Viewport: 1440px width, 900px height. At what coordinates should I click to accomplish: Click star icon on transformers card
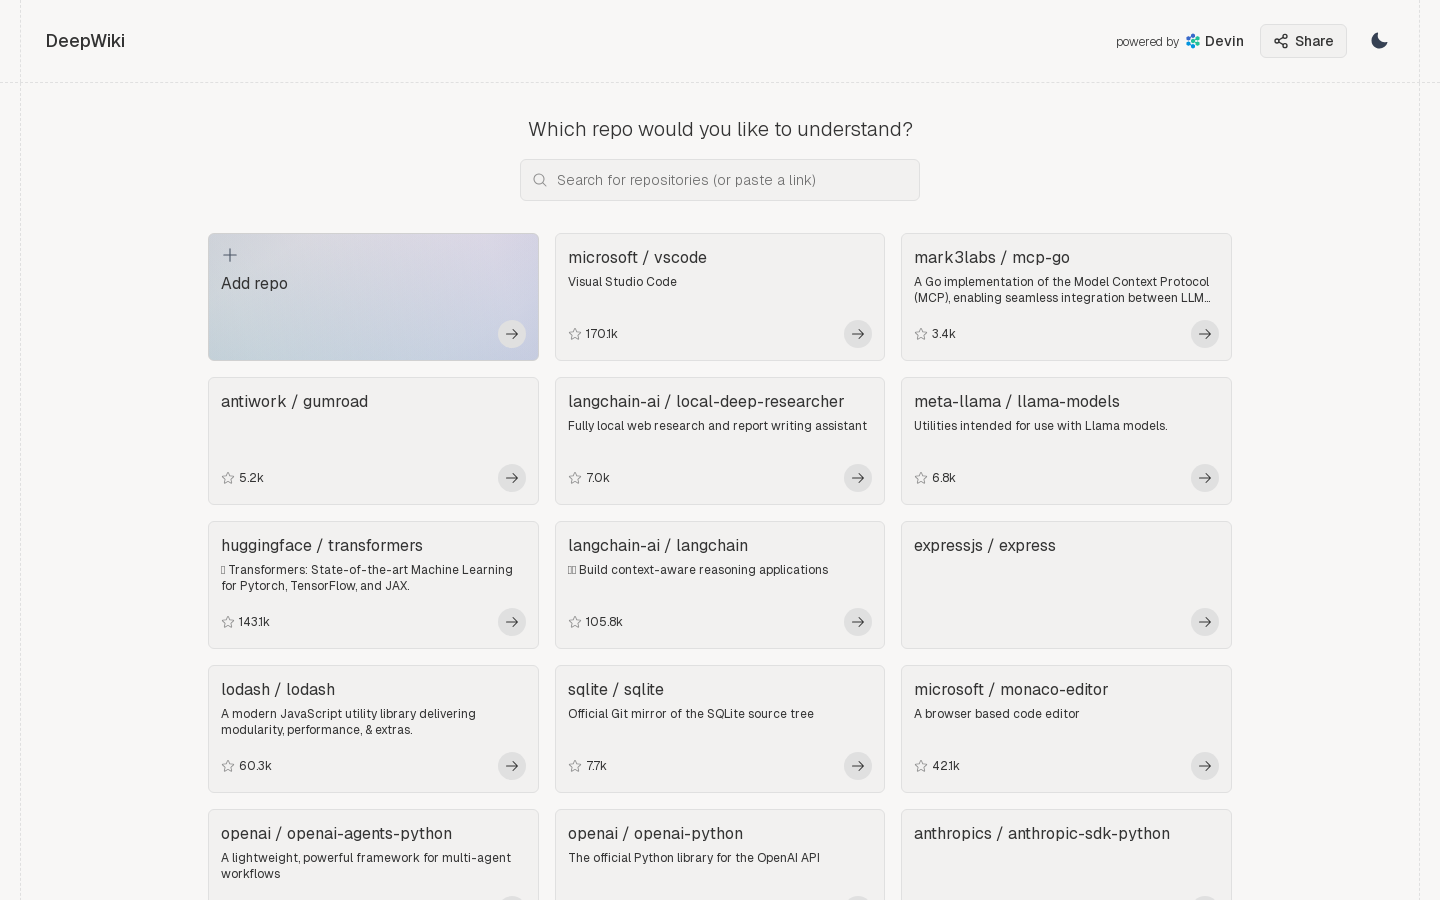coord(228,622)
